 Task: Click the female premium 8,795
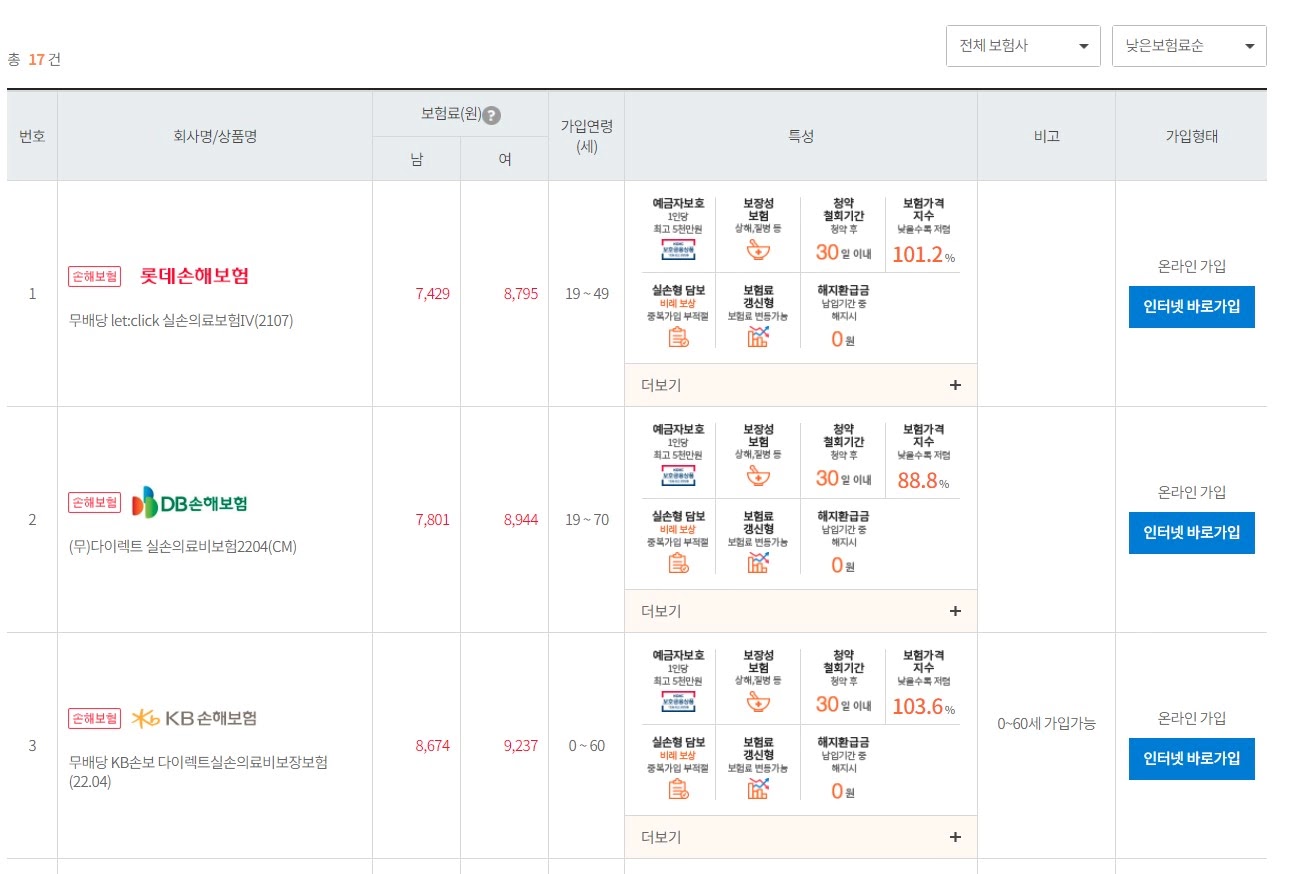520,294
